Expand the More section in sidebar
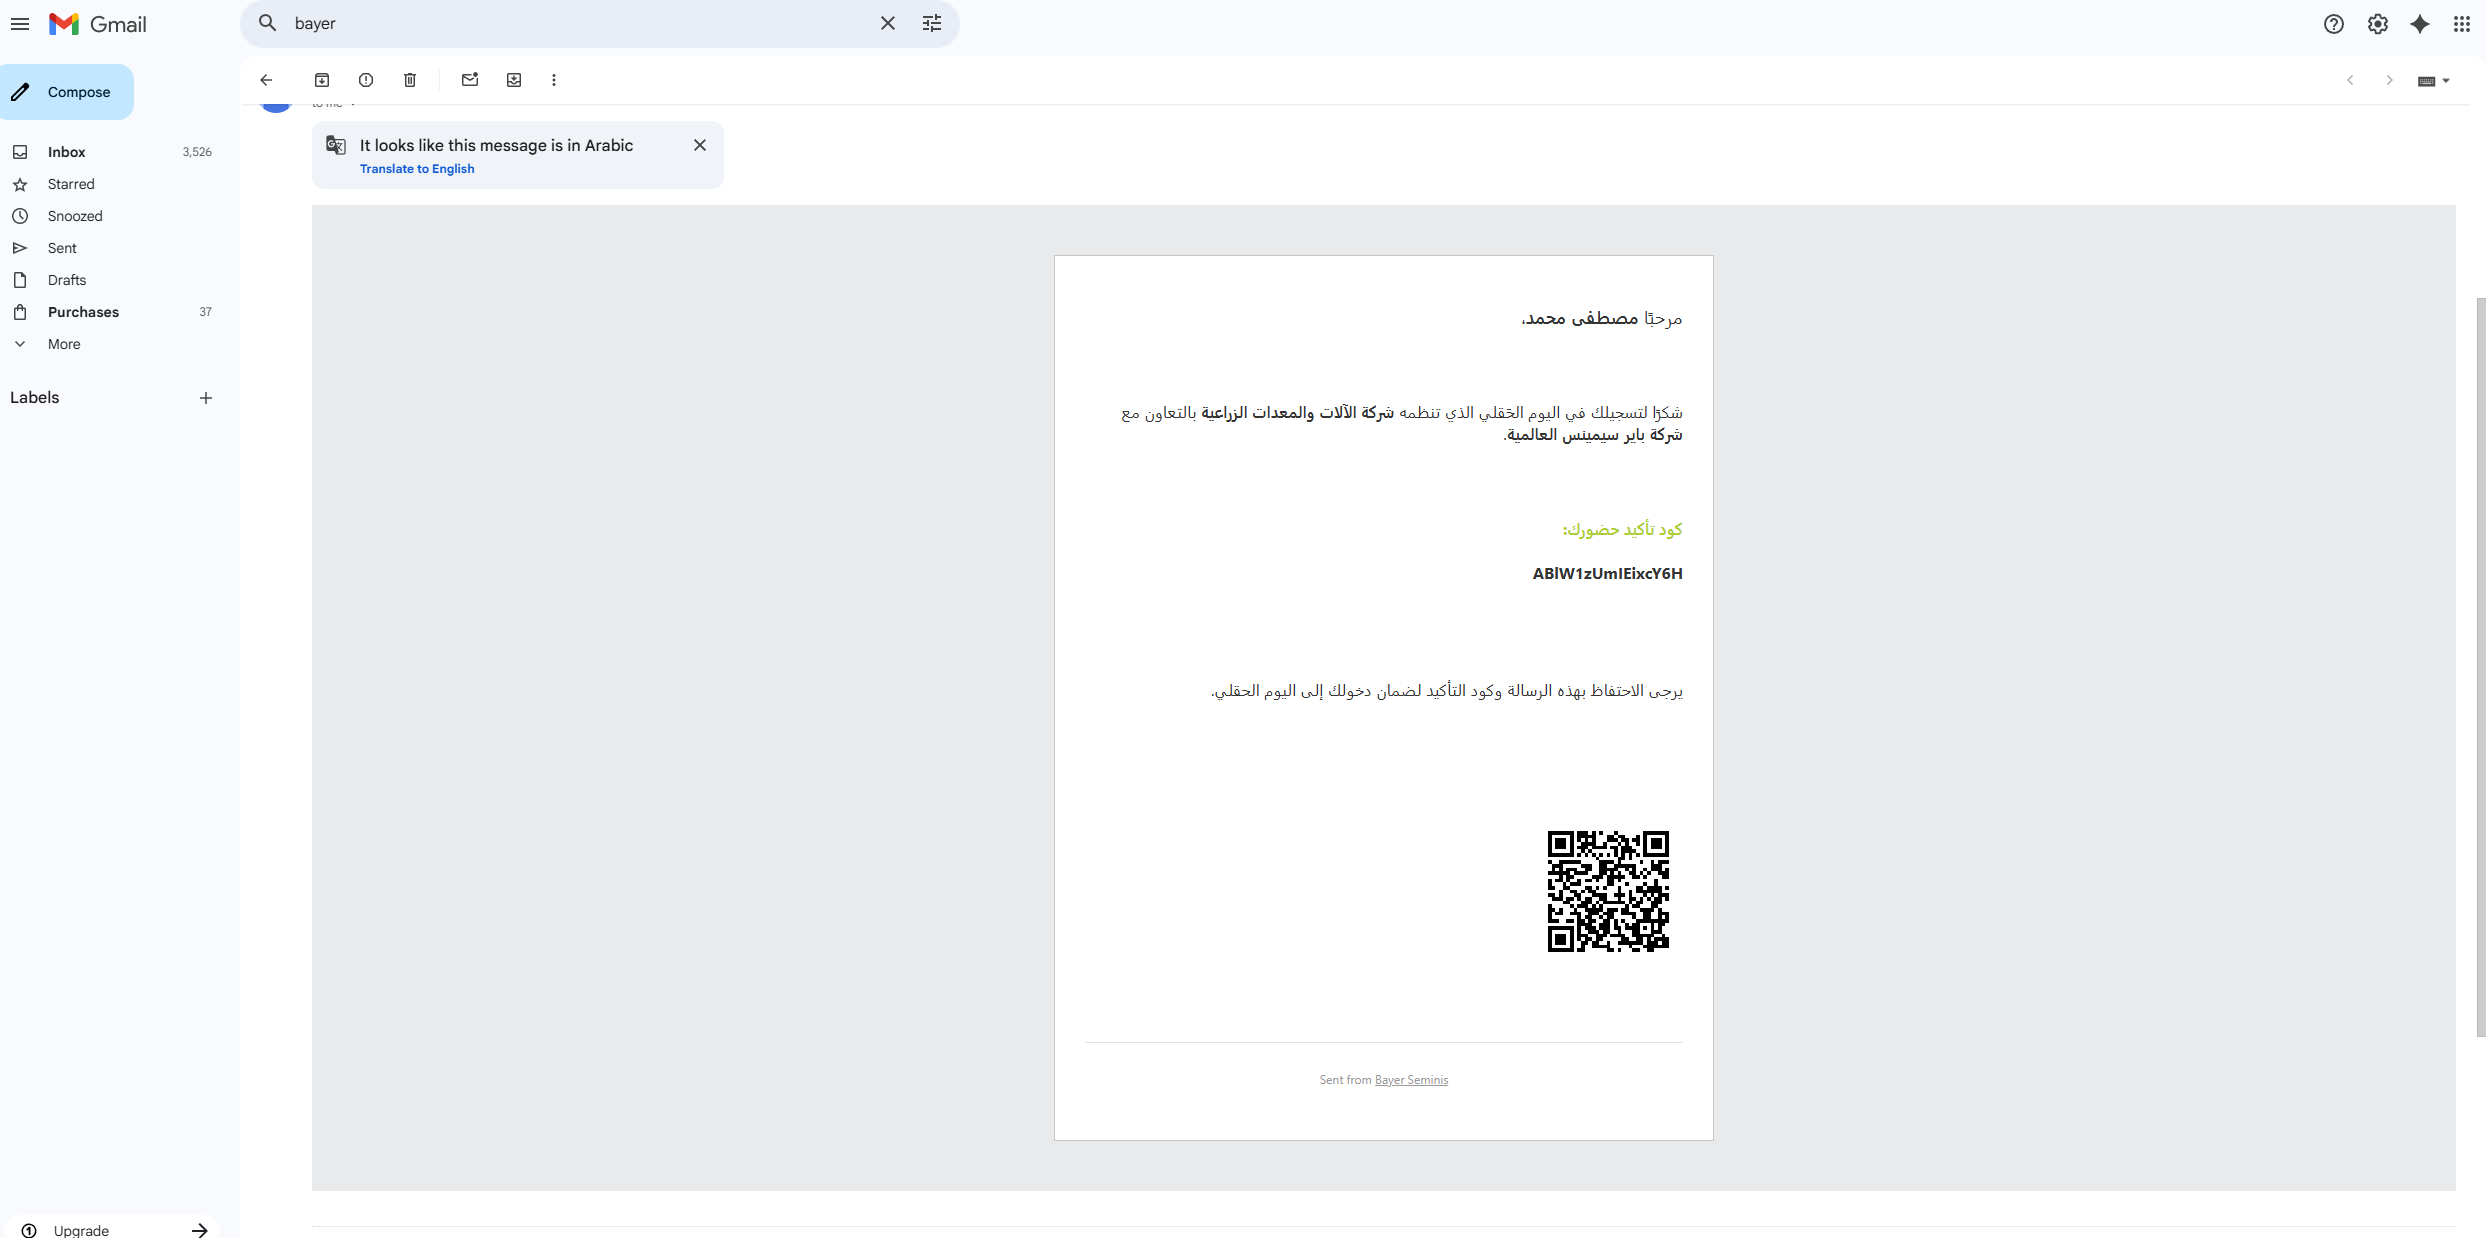Image resolution: width=2486 pixels, height=1238 pixels. (64, 344)
